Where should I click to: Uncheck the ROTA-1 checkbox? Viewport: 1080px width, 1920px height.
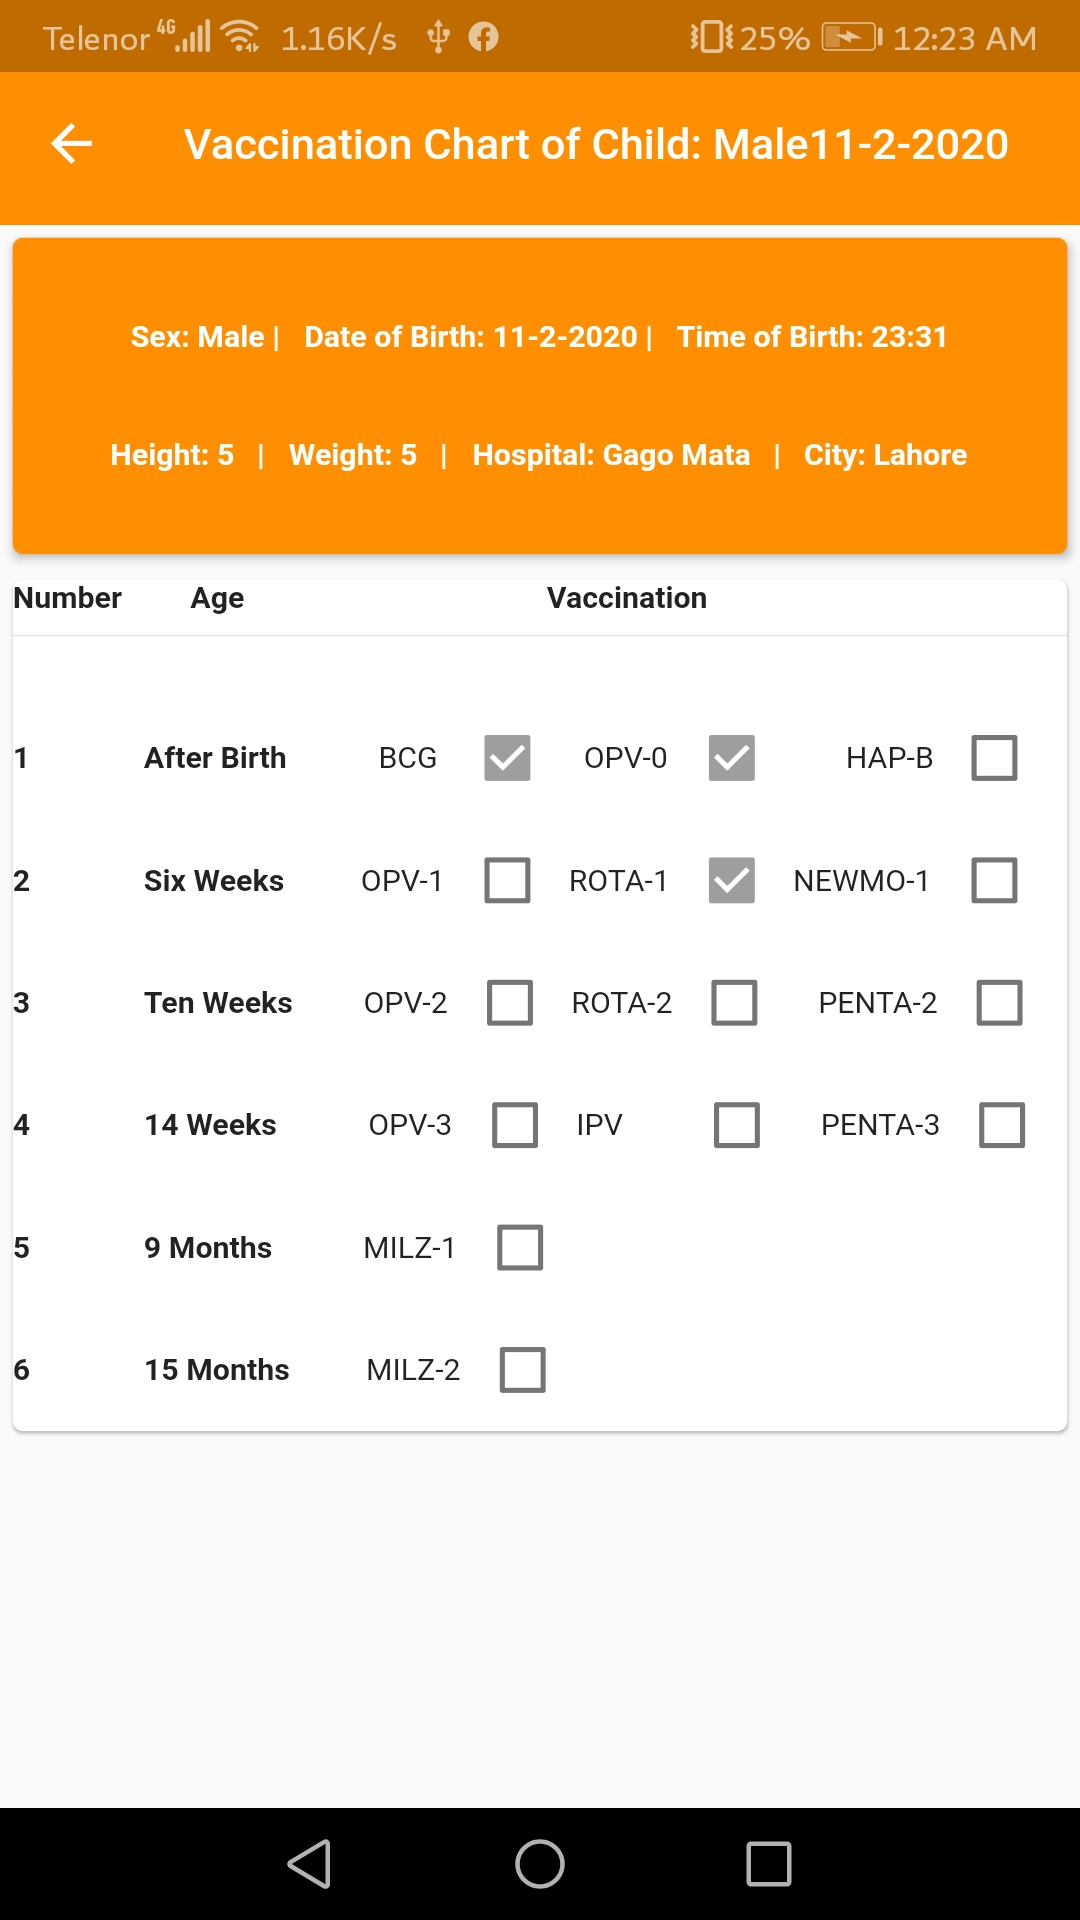(731, 880)
